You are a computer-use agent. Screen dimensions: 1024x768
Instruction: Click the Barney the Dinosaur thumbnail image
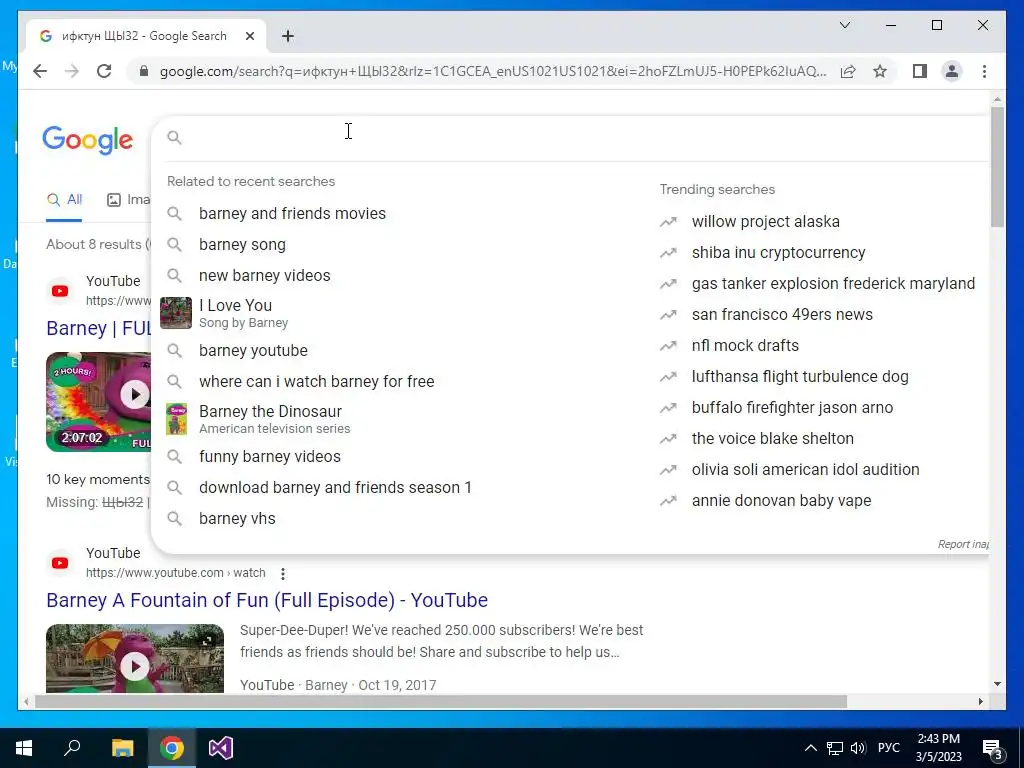click(176, 419)
